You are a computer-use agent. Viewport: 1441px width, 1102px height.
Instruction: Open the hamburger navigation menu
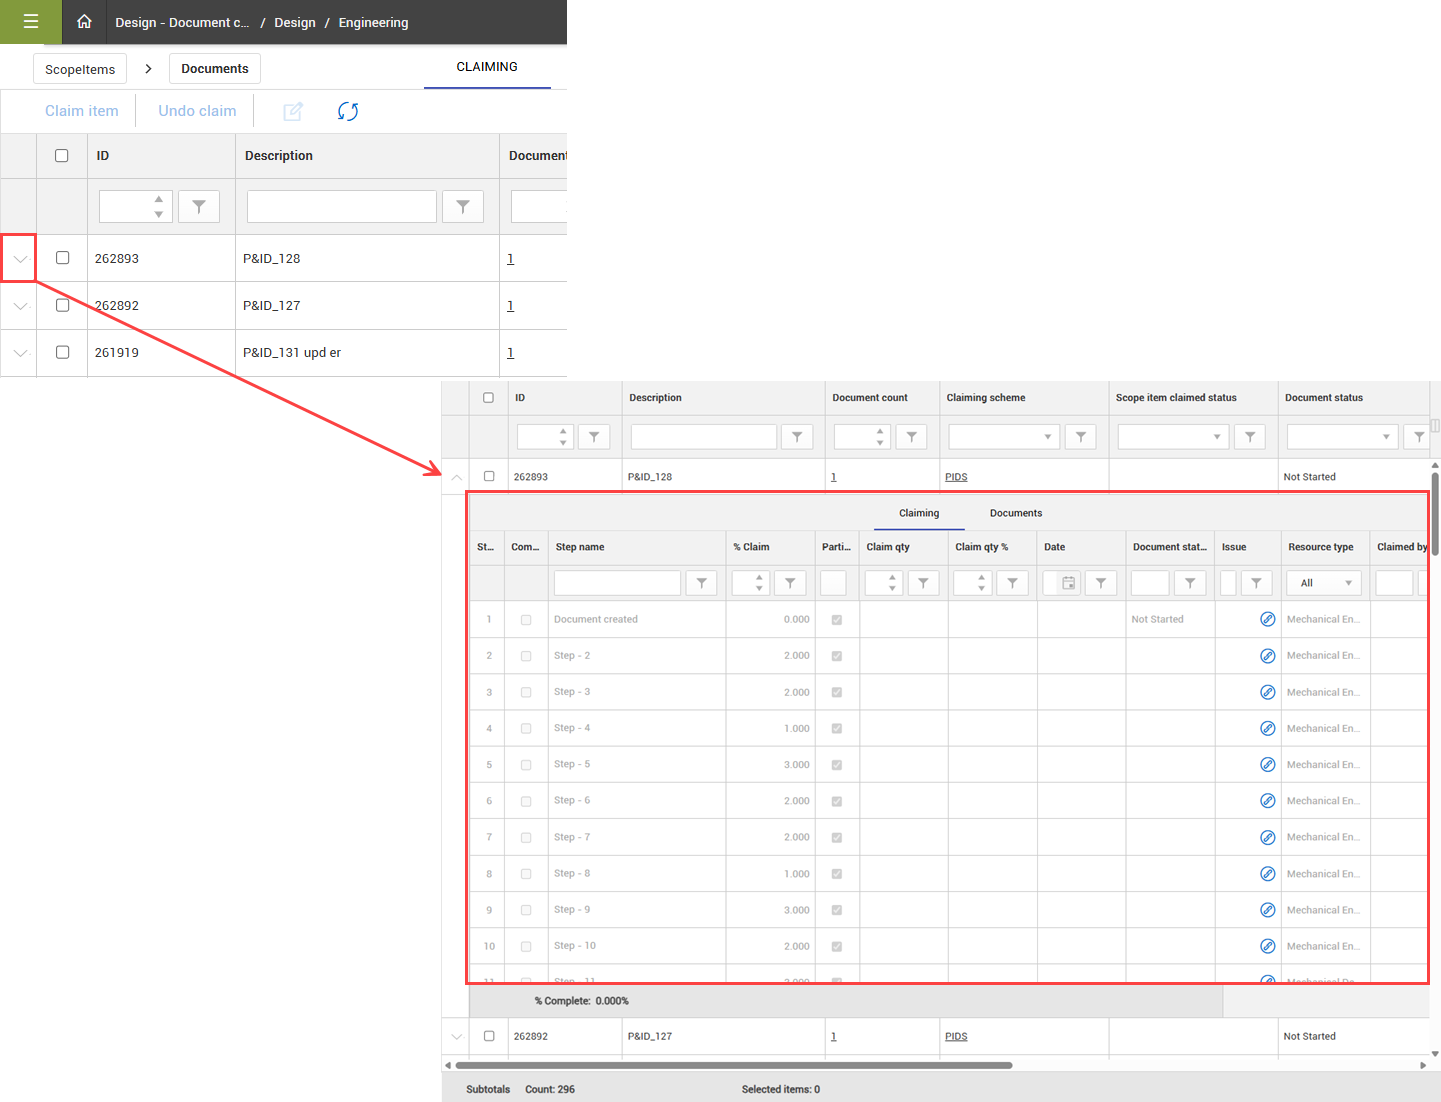coord(30,22)
